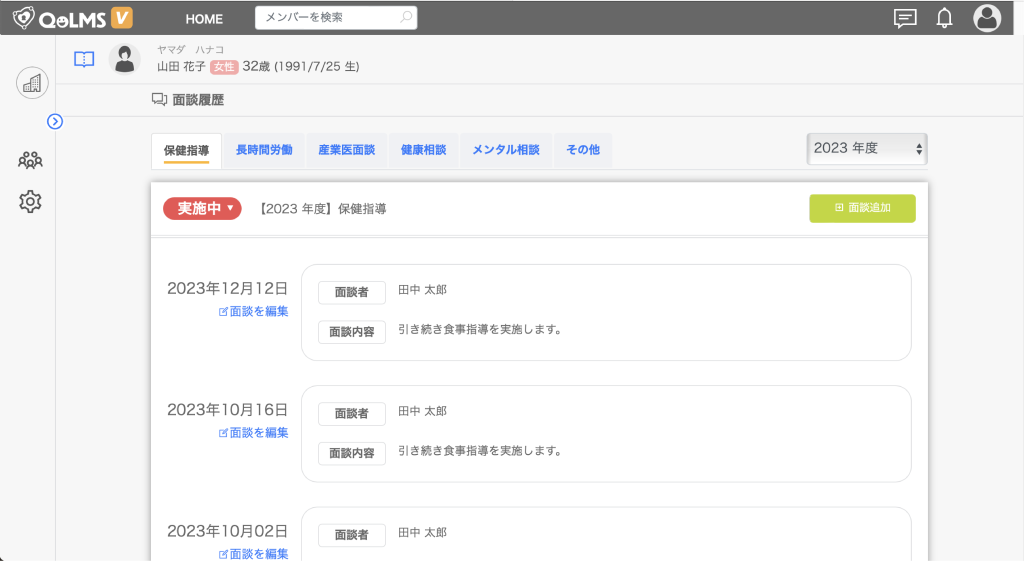
Task: Switch to the 長時間労働 tab
Action: tap(264, 150)
